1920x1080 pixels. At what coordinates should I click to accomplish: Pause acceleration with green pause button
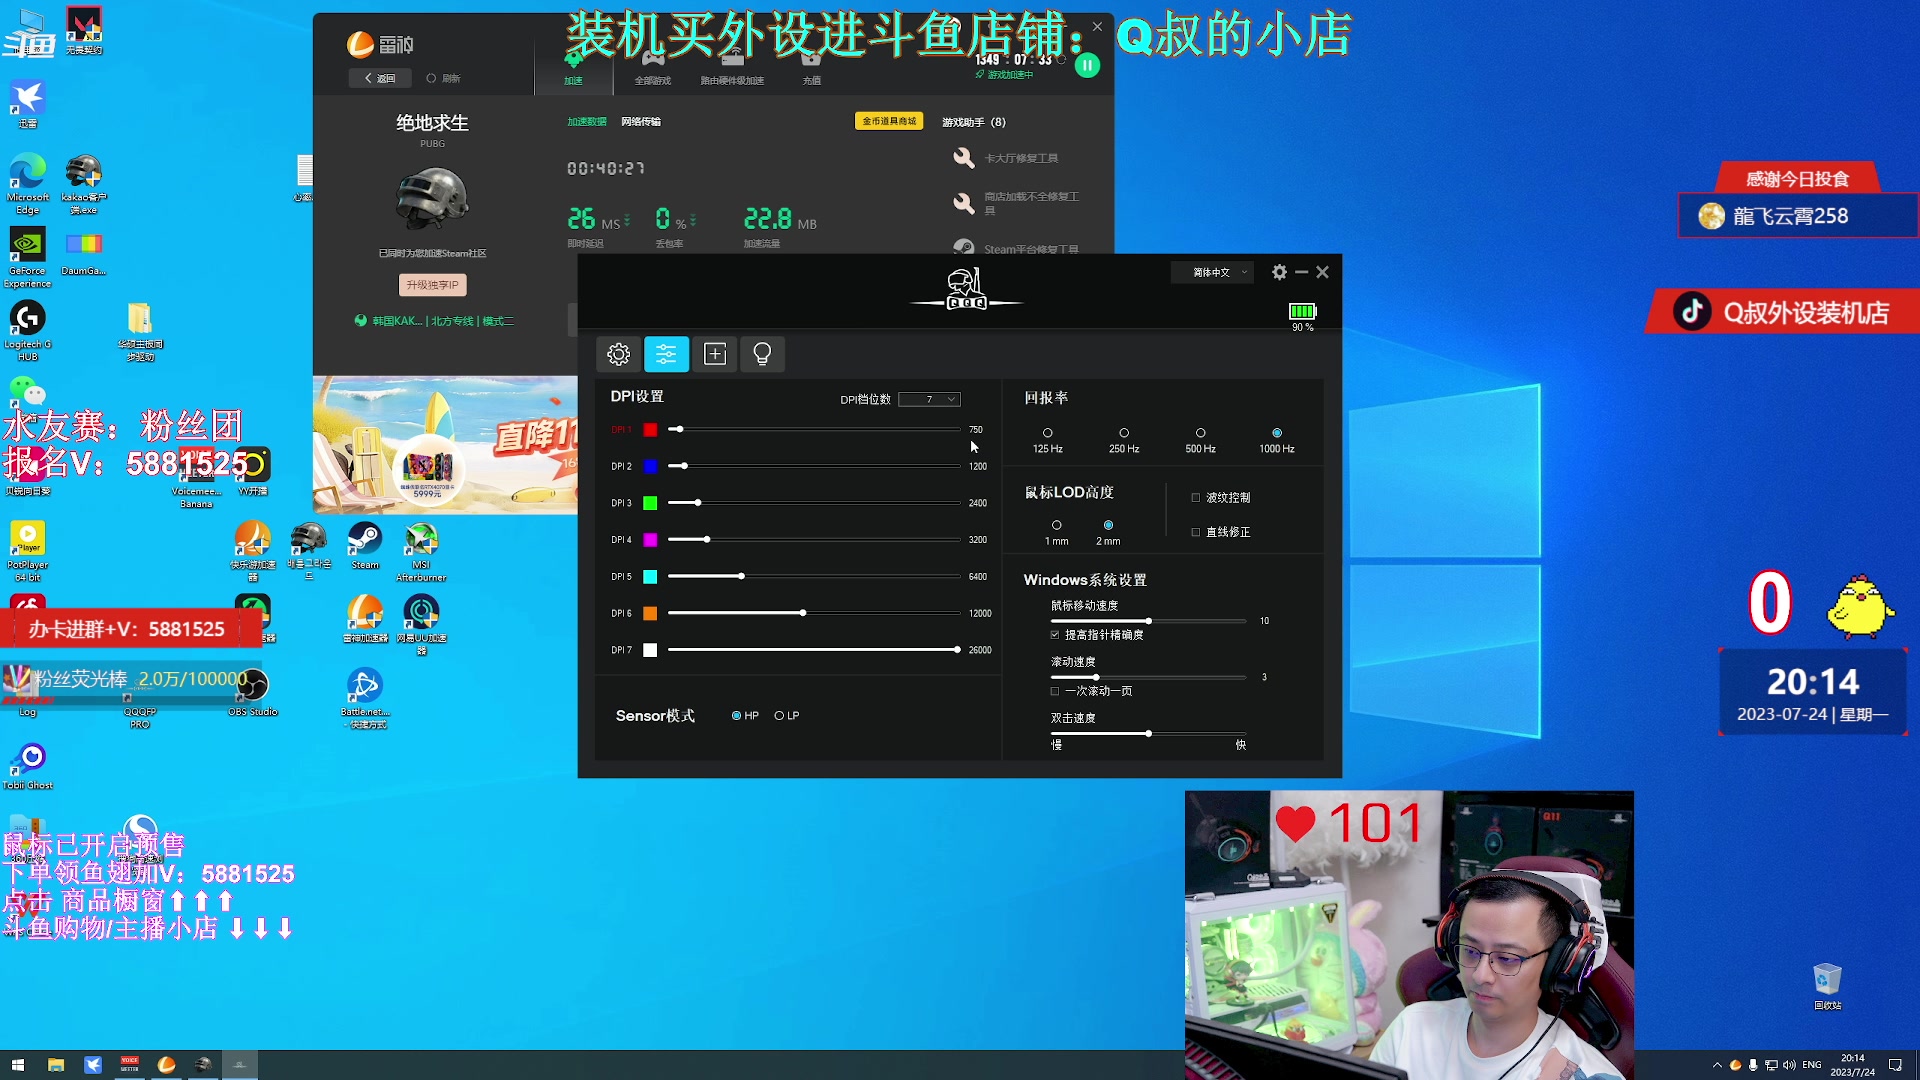1087,65
